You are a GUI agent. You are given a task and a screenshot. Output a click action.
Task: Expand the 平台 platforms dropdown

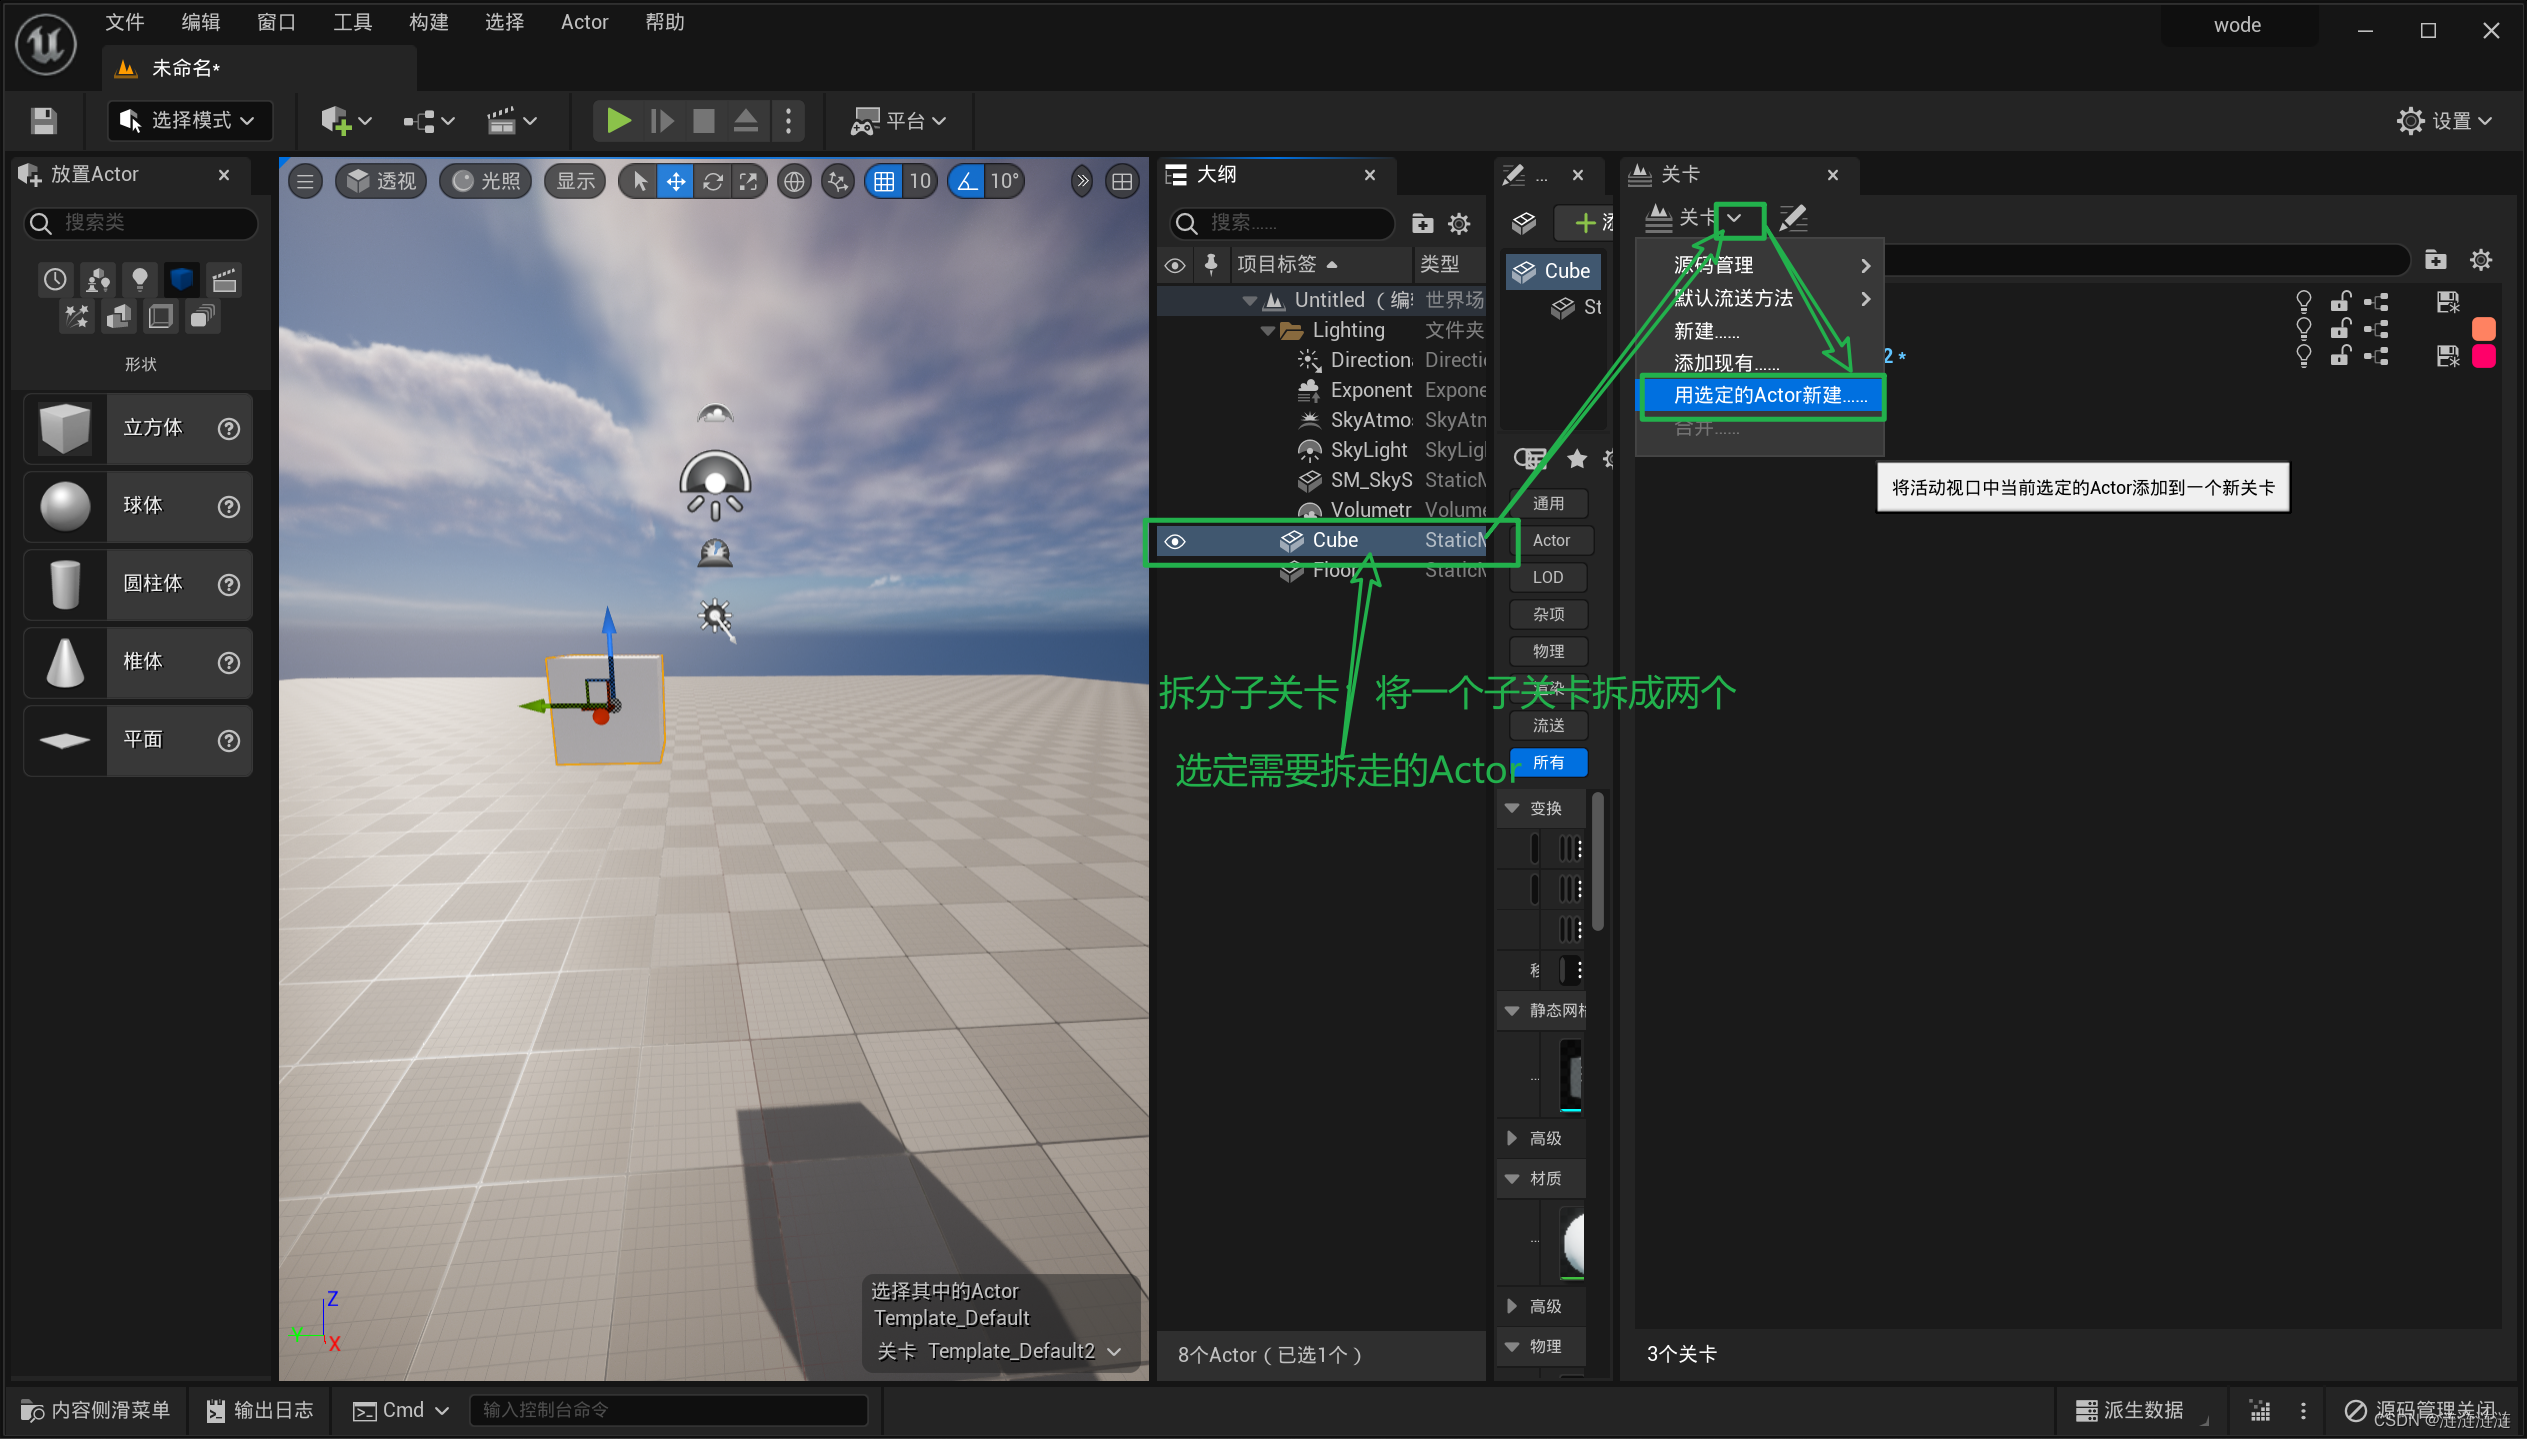pyautogui.click(x=898, y=121)
